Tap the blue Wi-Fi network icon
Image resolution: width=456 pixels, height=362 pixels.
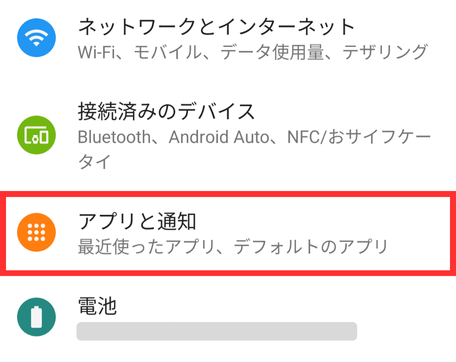36,37
